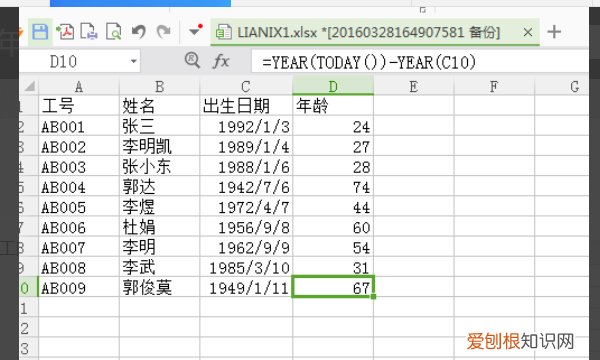Image resolution: width=600 pixels, height=360 pixels.
Task: Redo the last undone action
Action: (x=164, y=32)
